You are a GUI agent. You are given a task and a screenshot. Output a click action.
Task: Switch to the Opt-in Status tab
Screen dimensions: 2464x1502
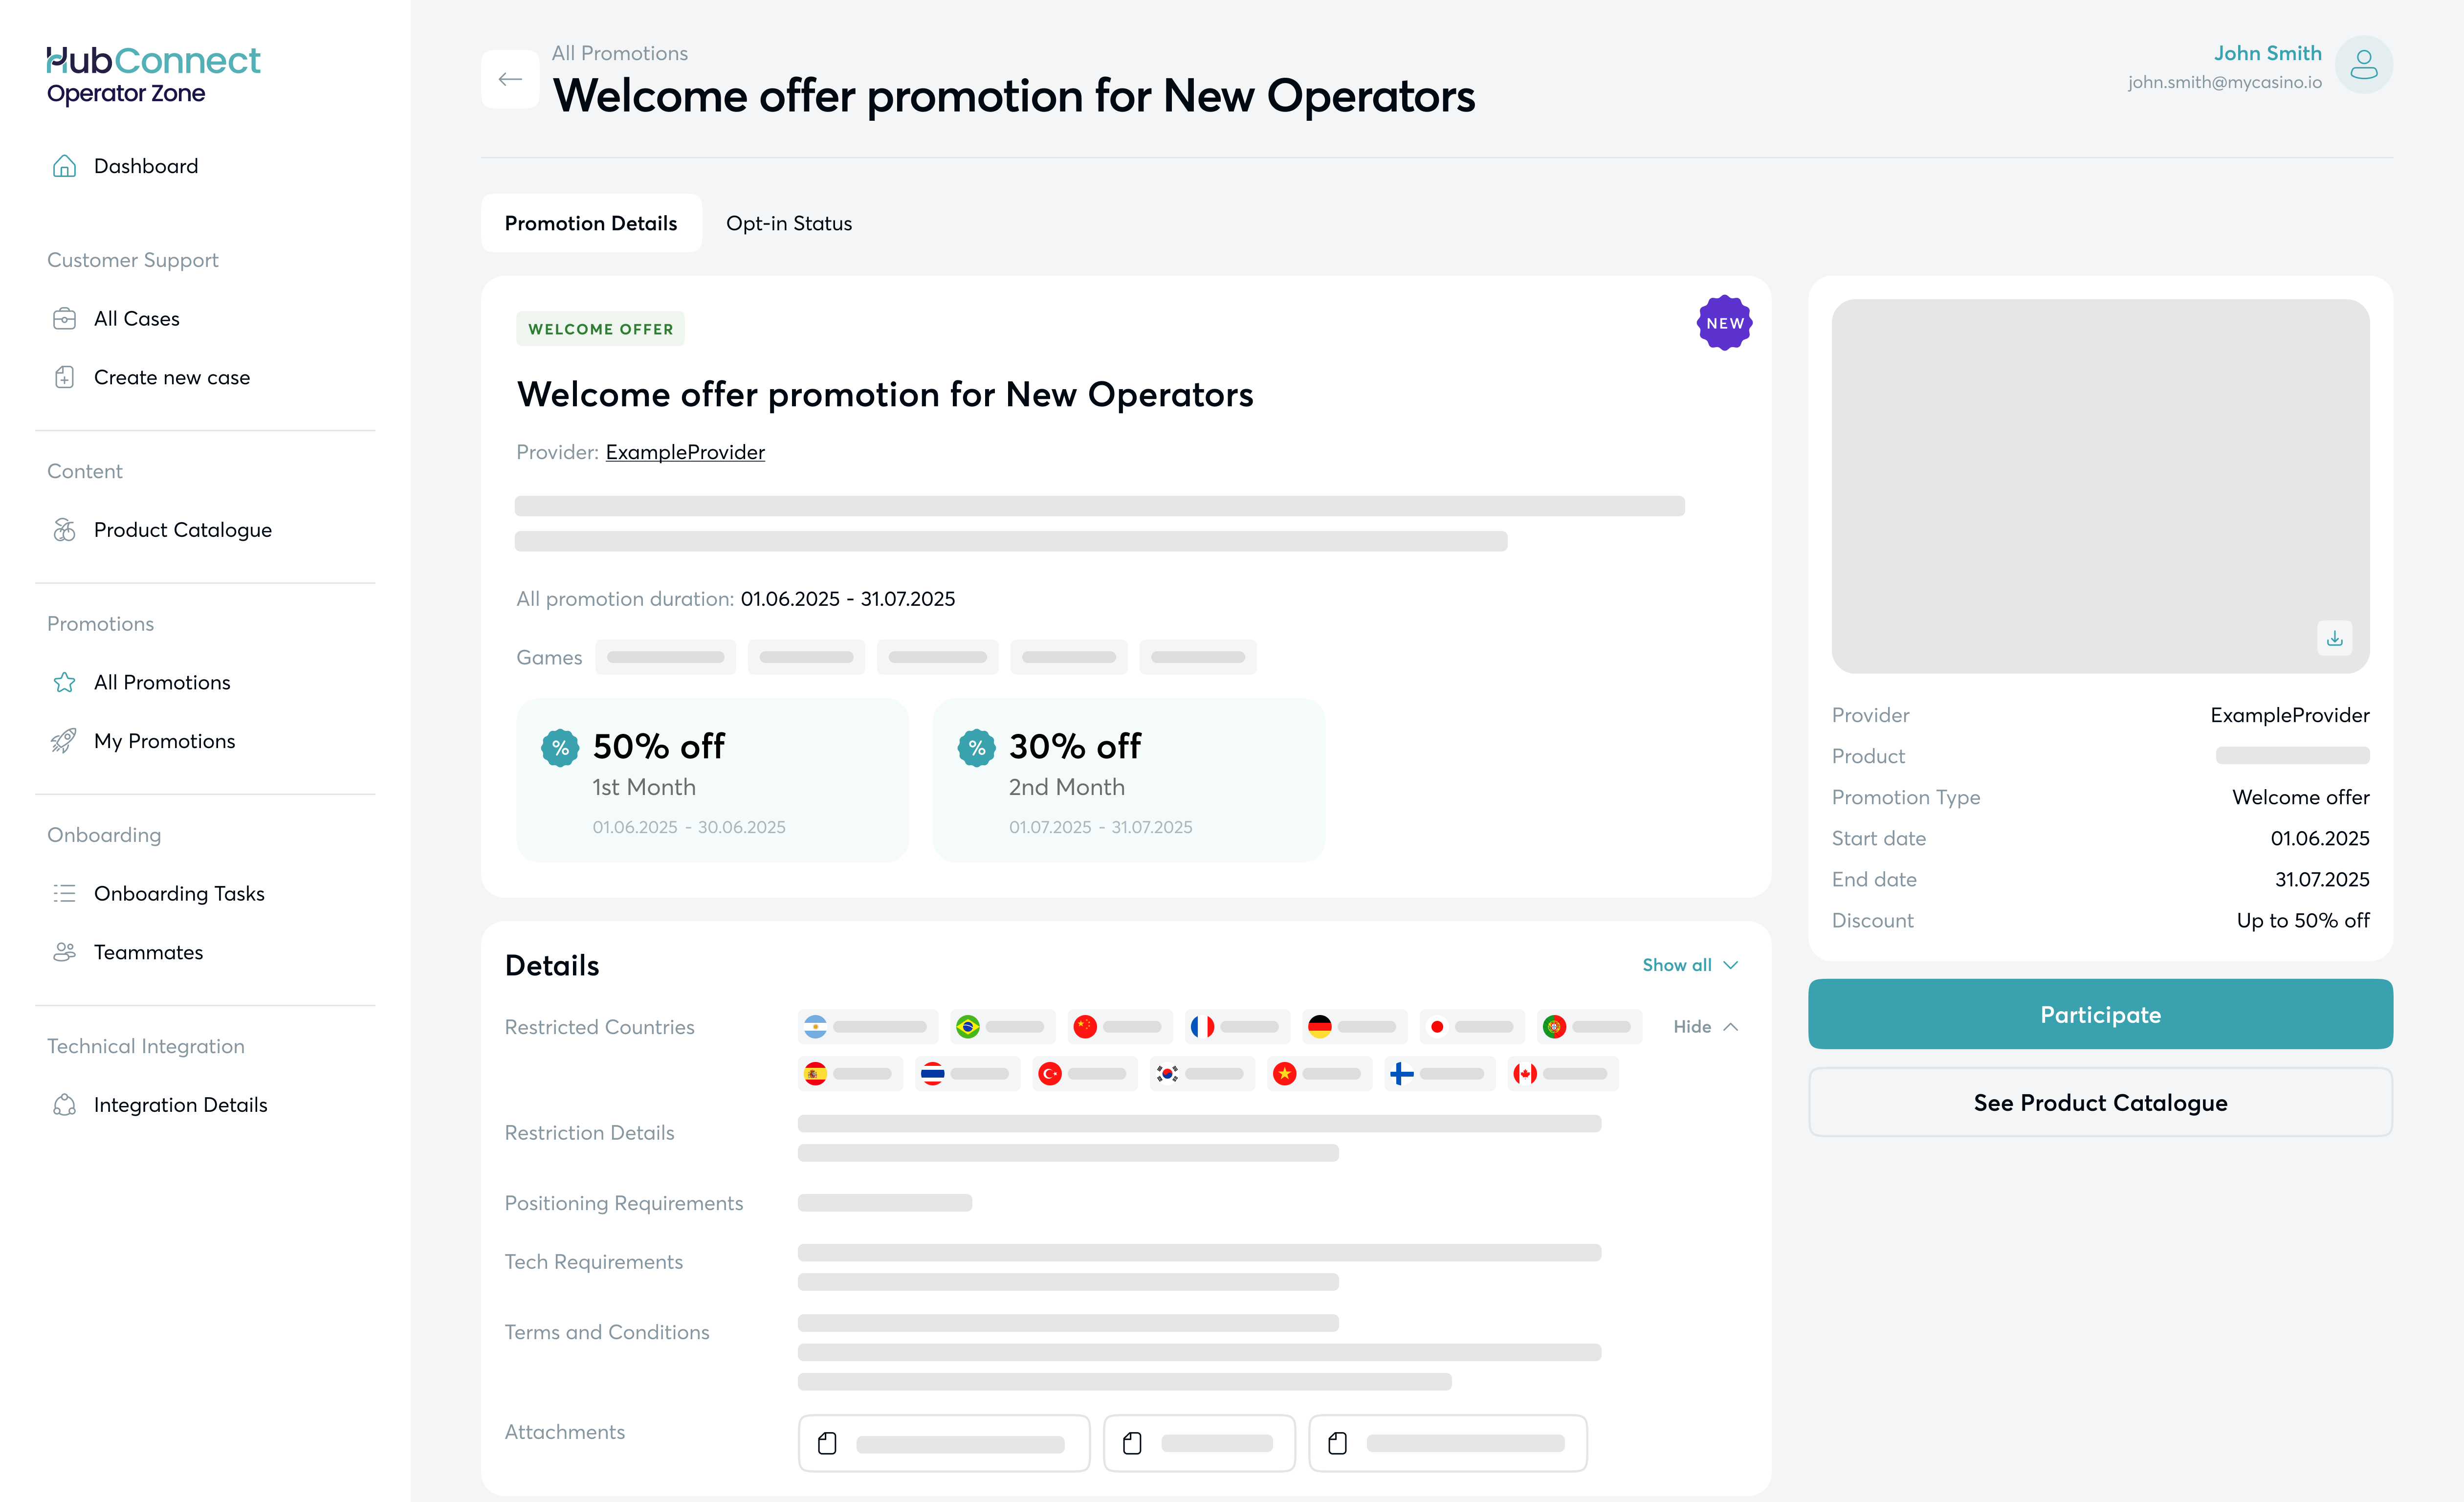789,223
